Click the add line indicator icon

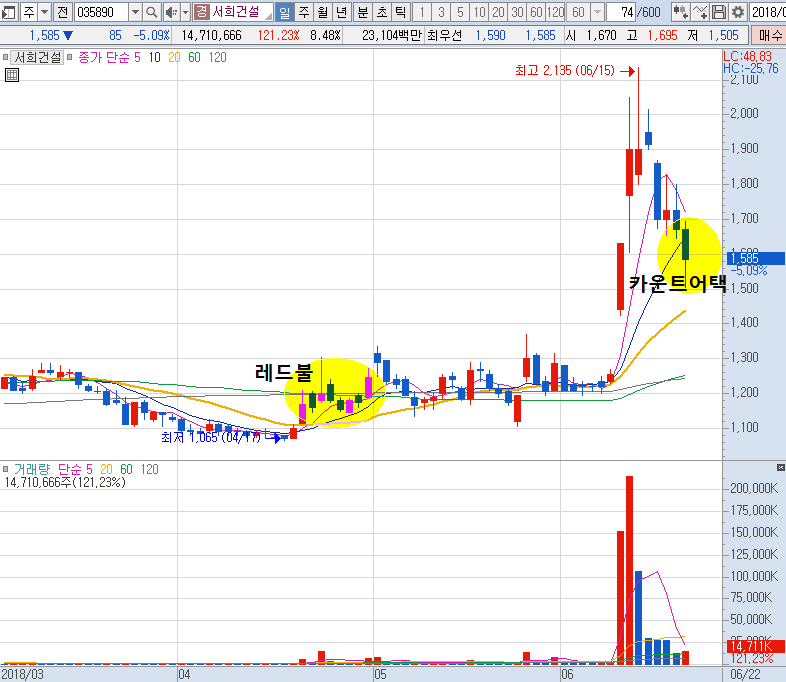tap(700, 12)
